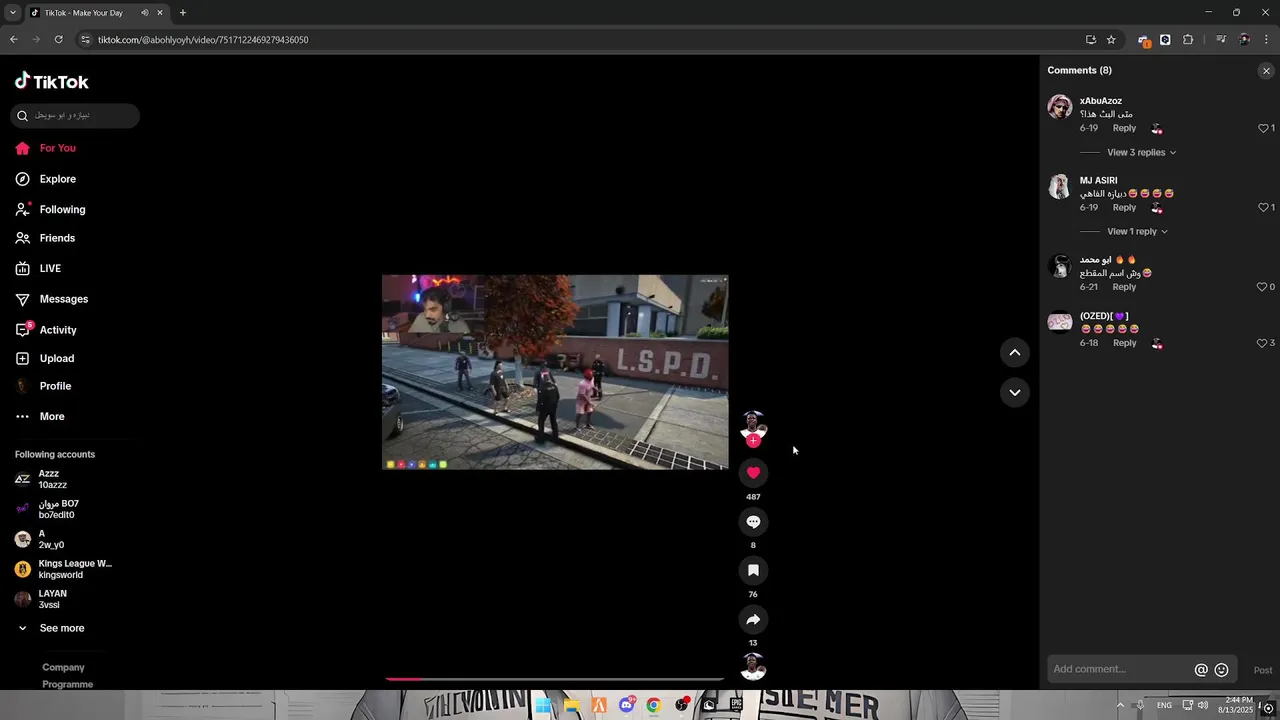
Task: Follow the creator via the red plus badge
Action: [x=753, y=441]
